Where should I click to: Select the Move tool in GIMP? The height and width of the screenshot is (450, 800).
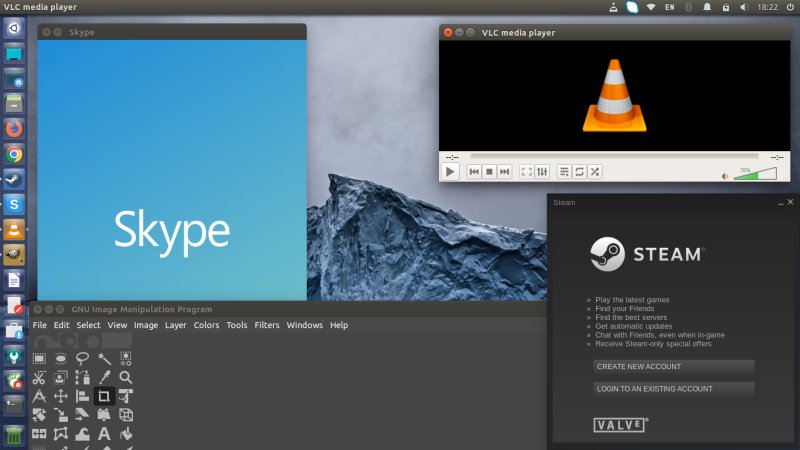pyautogui.click(x=61, y=396)
